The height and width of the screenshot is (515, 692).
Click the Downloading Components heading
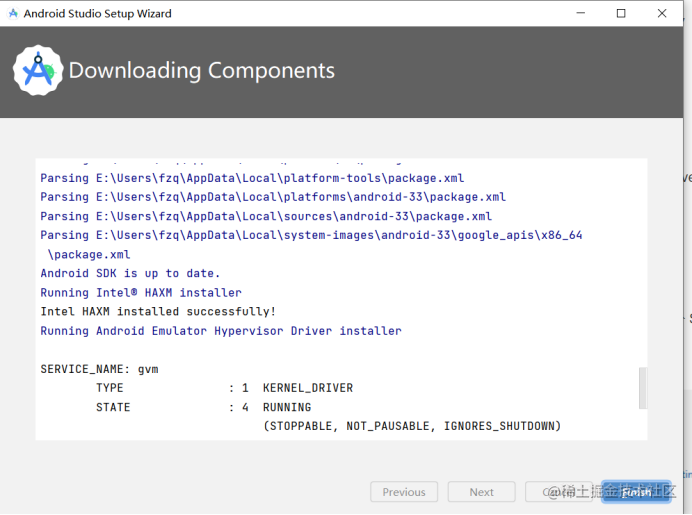tap(202, 71)
